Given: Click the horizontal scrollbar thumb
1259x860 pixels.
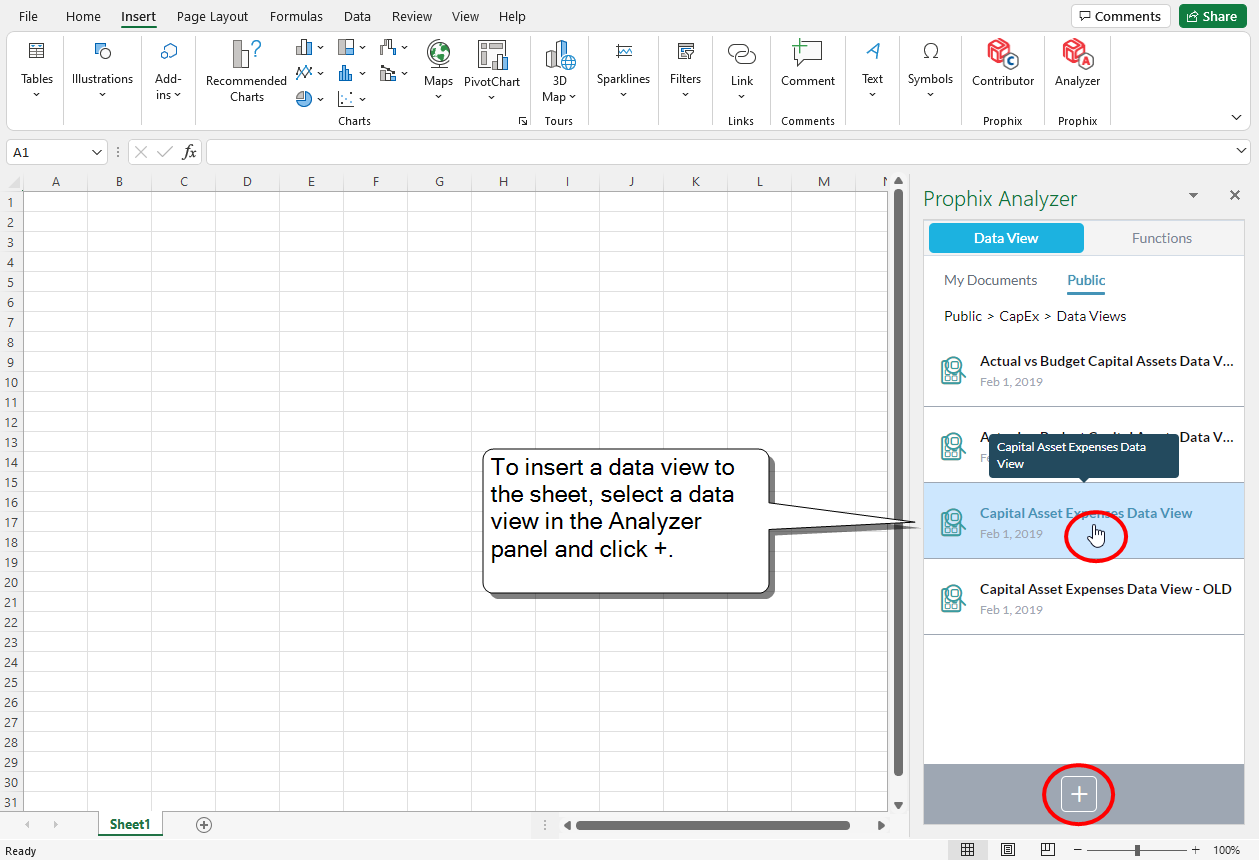Looking at the screenshot, I should (713, 825).
